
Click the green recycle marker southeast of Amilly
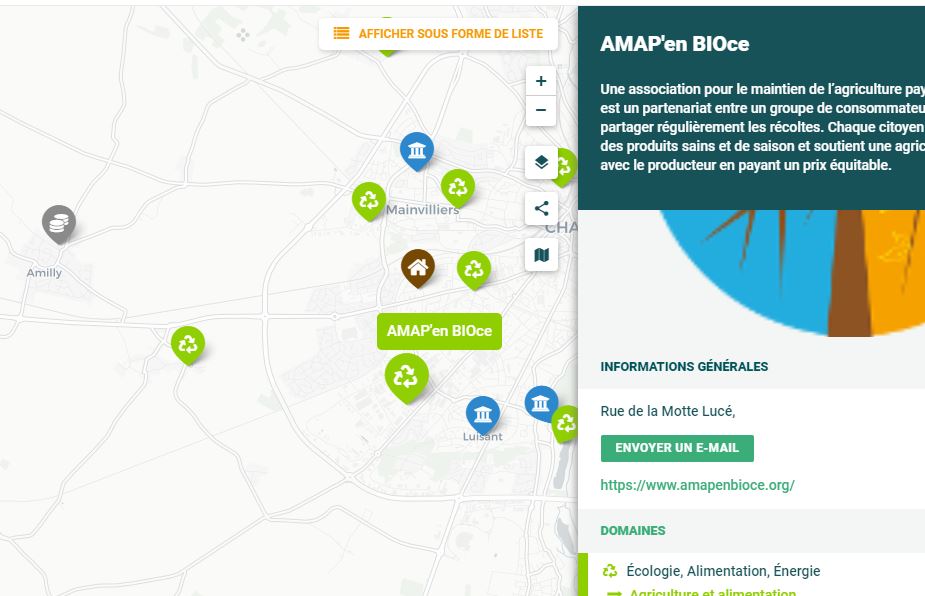coord(188,345)
